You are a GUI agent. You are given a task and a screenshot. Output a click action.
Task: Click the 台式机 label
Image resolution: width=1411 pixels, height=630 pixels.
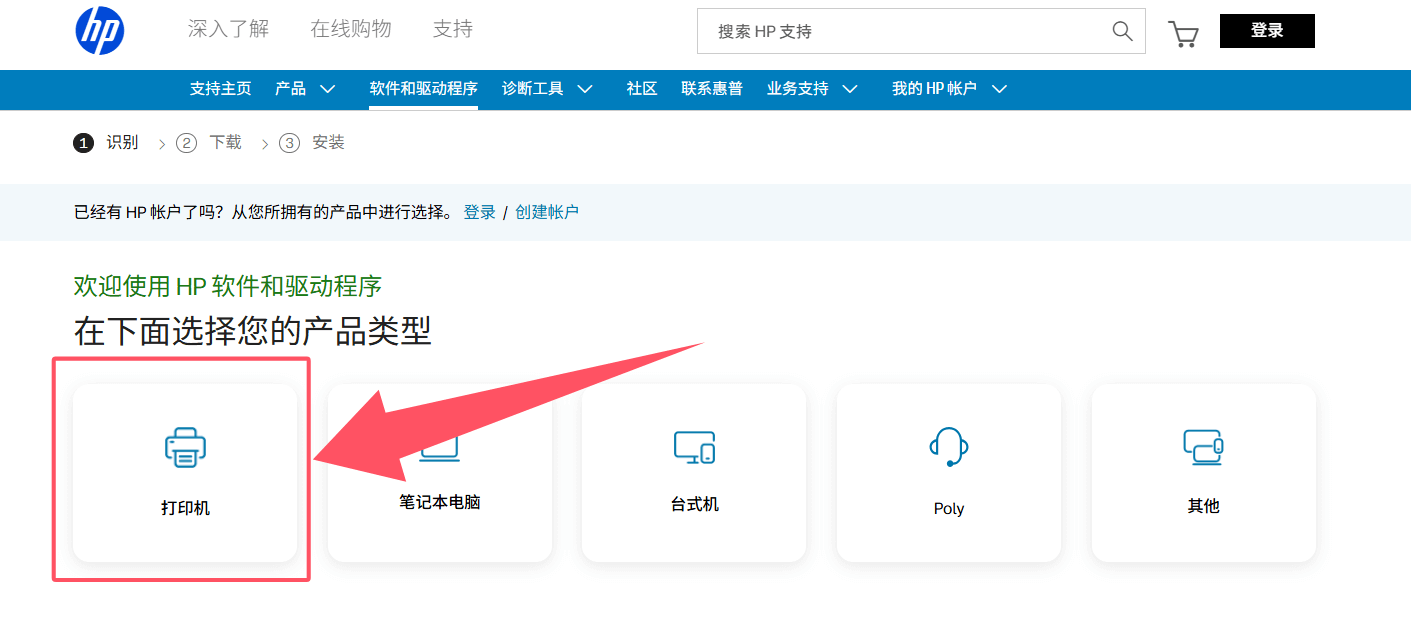[x=695, y=504]
